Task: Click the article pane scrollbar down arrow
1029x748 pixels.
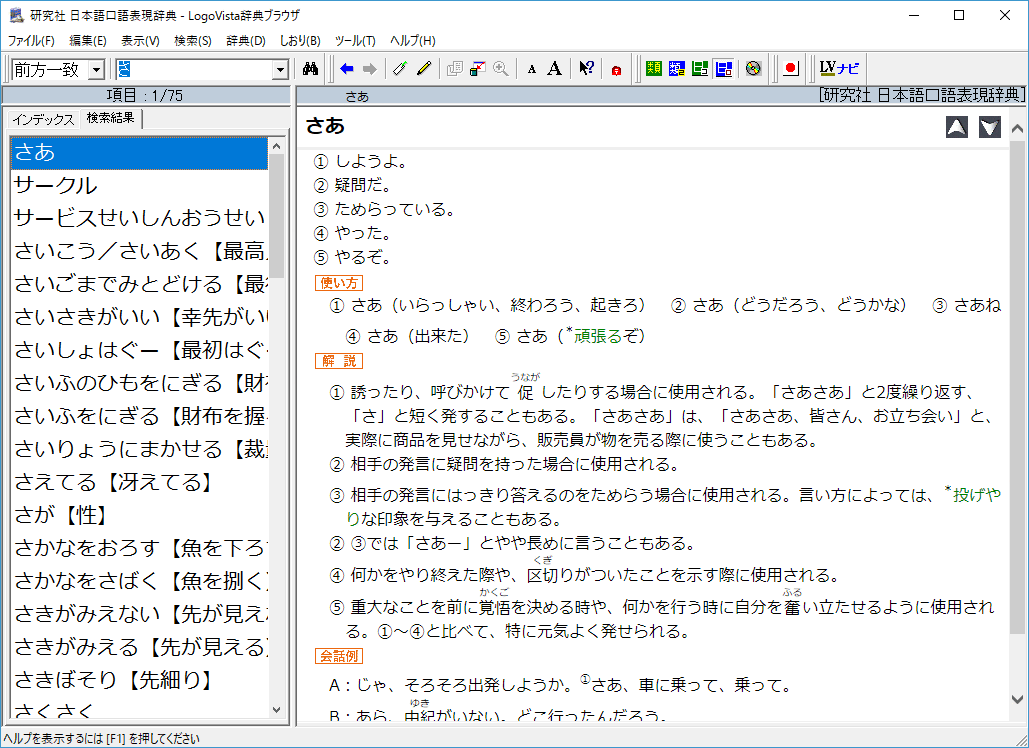Action: pos(1017,699)
